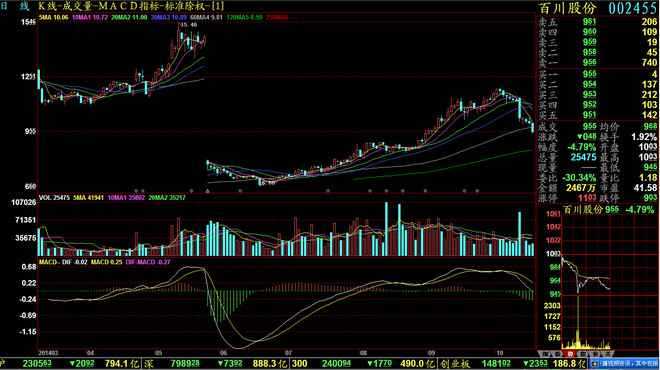Viewport: 660px width, 370px height.
Task: Select the 卖四 ask row at 960
Action: (598, 32)
